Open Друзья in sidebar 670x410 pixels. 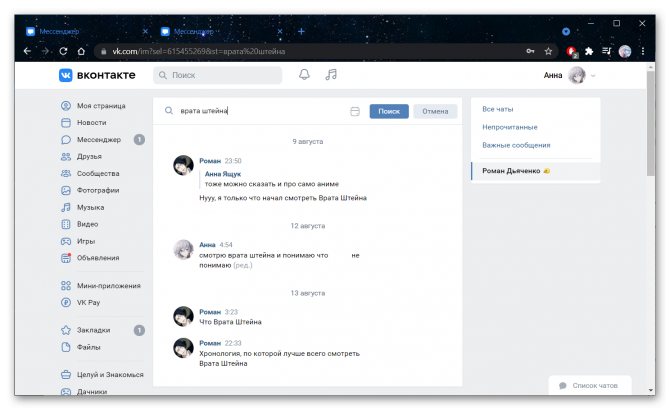click(89, 156)
